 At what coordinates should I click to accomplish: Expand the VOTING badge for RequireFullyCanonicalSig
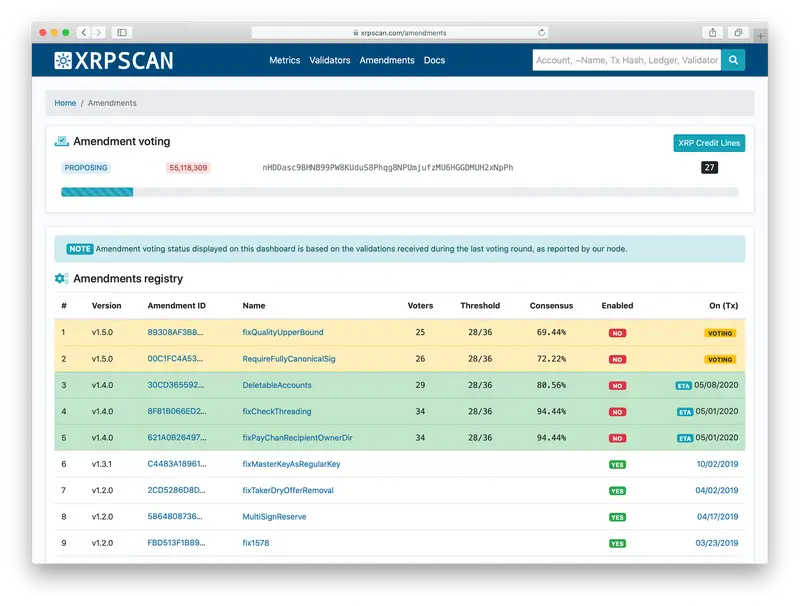pos(722,359)
